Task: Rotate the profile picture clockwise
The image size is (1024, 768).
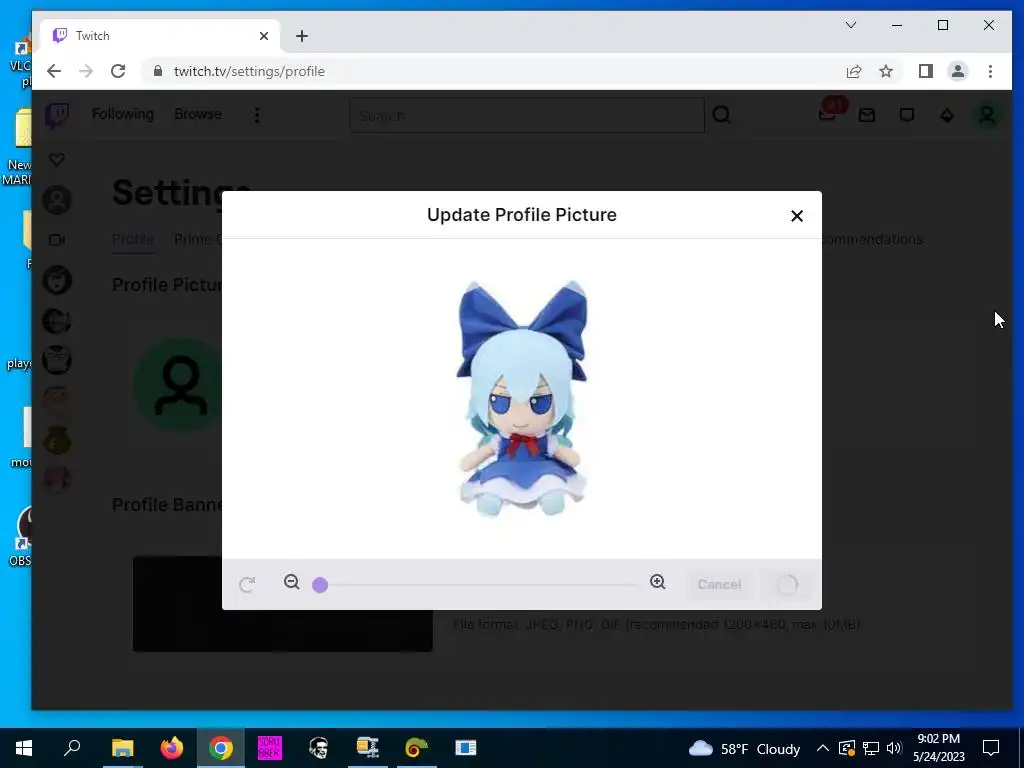Action: pos(247,584)
